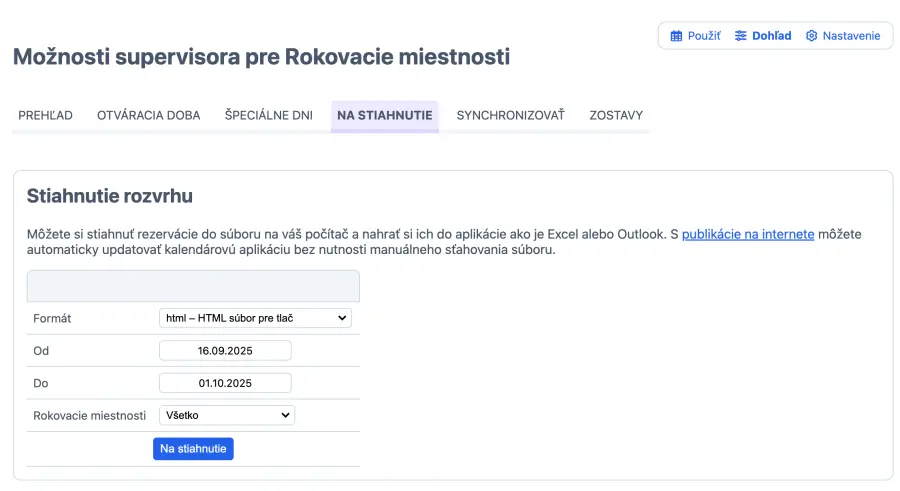Click the Formát row label
The height and width of the screenshot is (491, 900).
(x=52, y=318)
